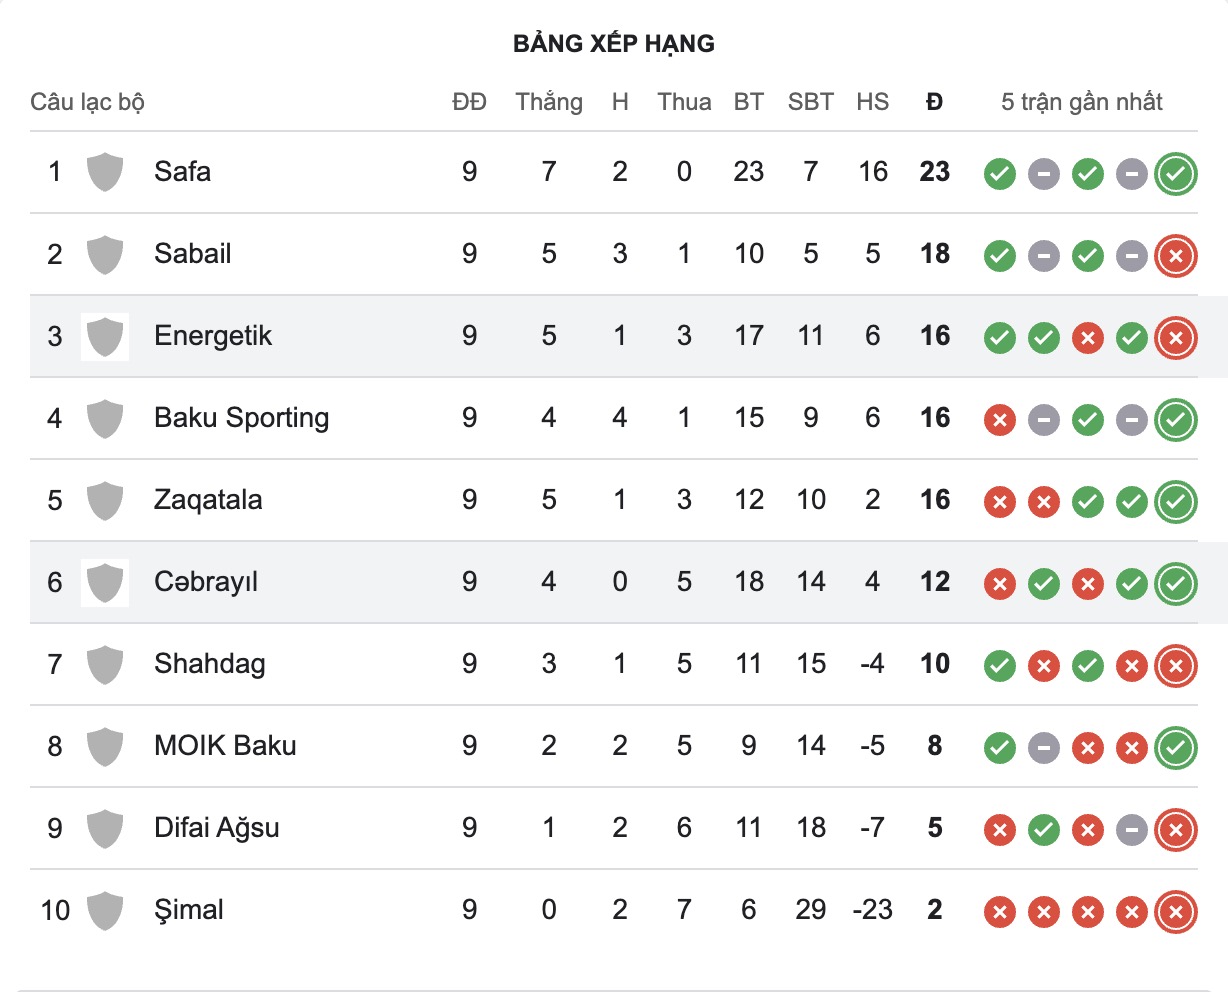Click the Câu lạc bộ header
Image resolution: width=1228 pixels, height=992 pixels.
pos(87,102)
